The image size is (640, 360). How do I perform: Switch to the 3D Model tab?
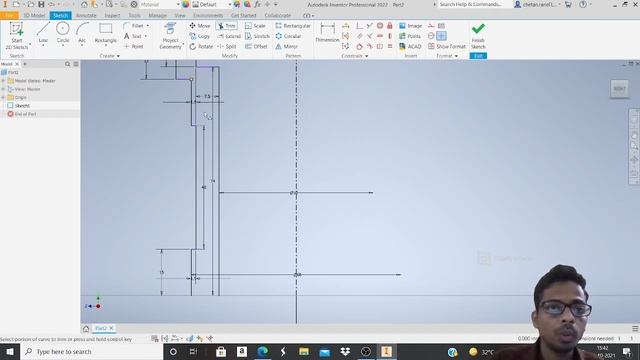34,16
